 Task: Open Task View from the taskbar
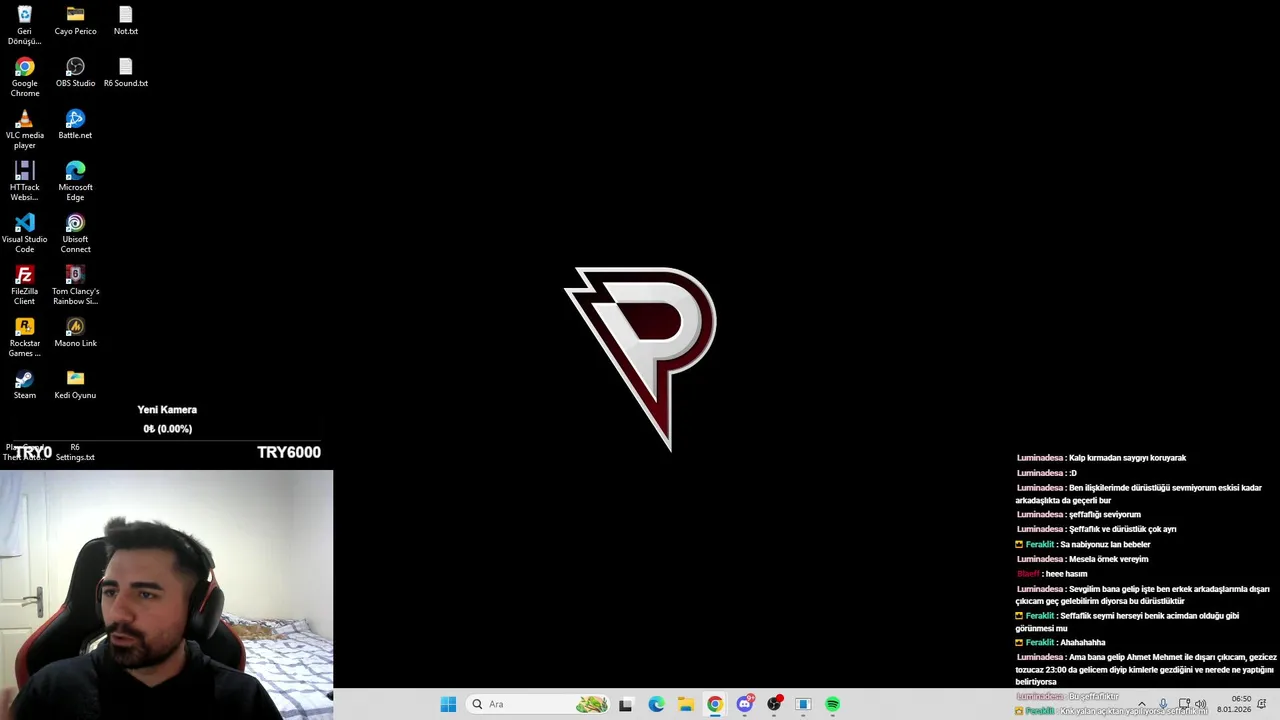coord(626,704)
